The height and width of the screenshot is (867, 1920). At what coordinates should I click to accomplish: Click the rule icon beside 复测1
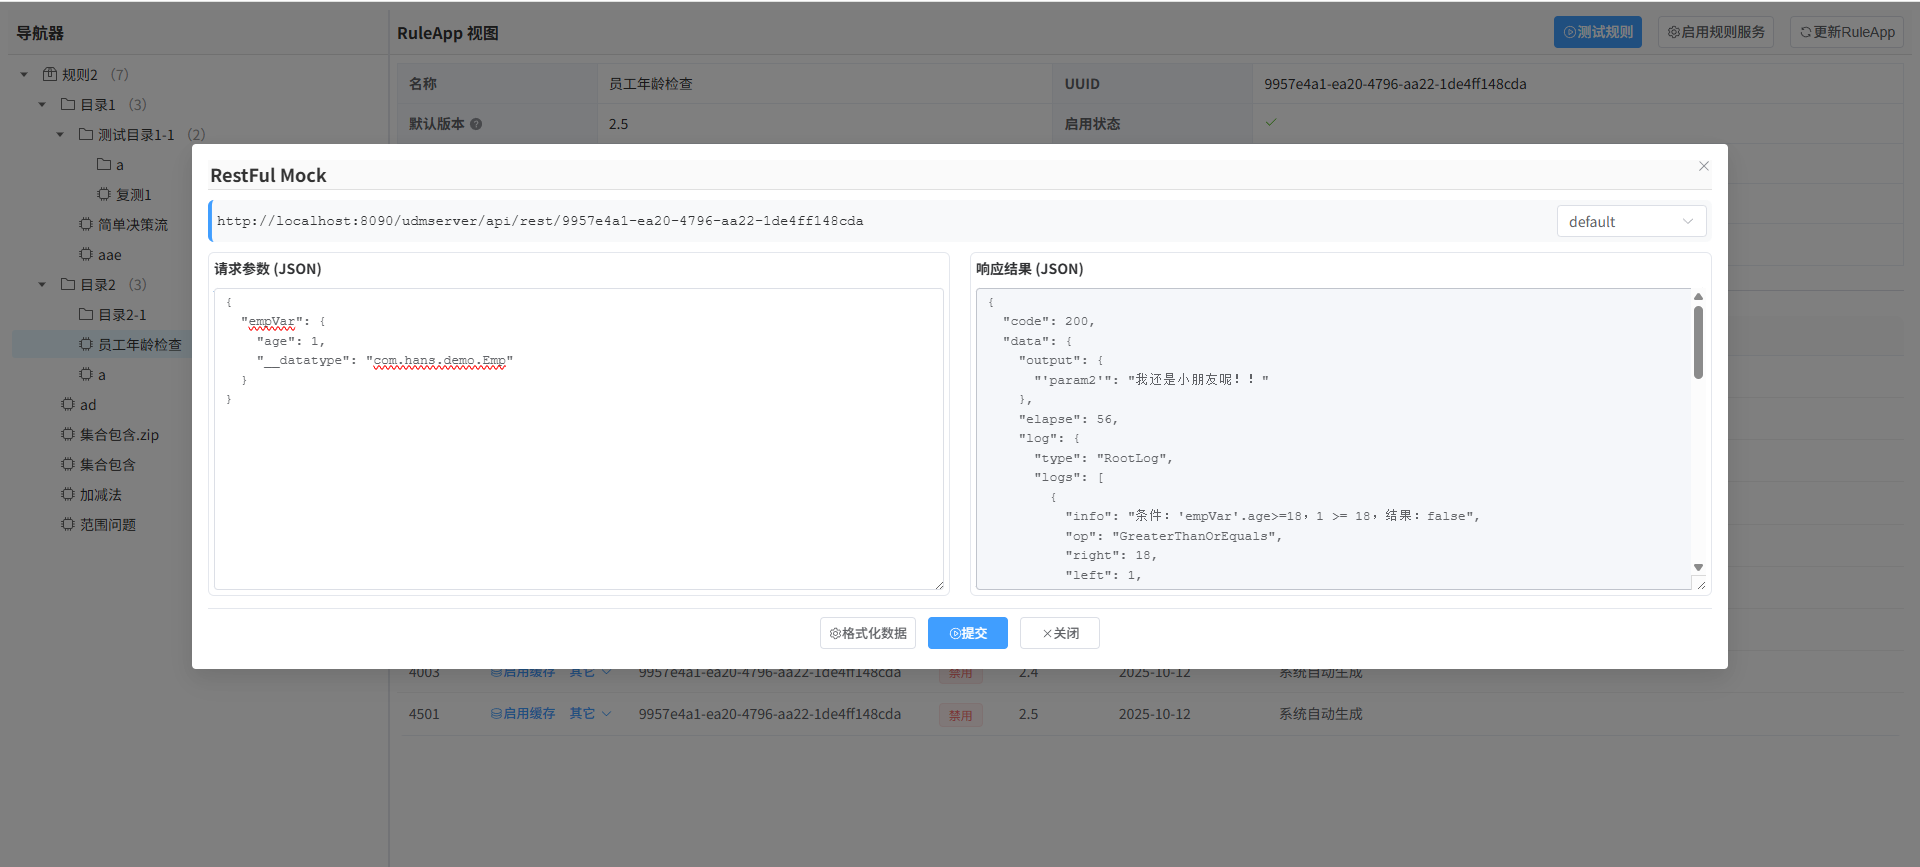click(x=104, y=194)
